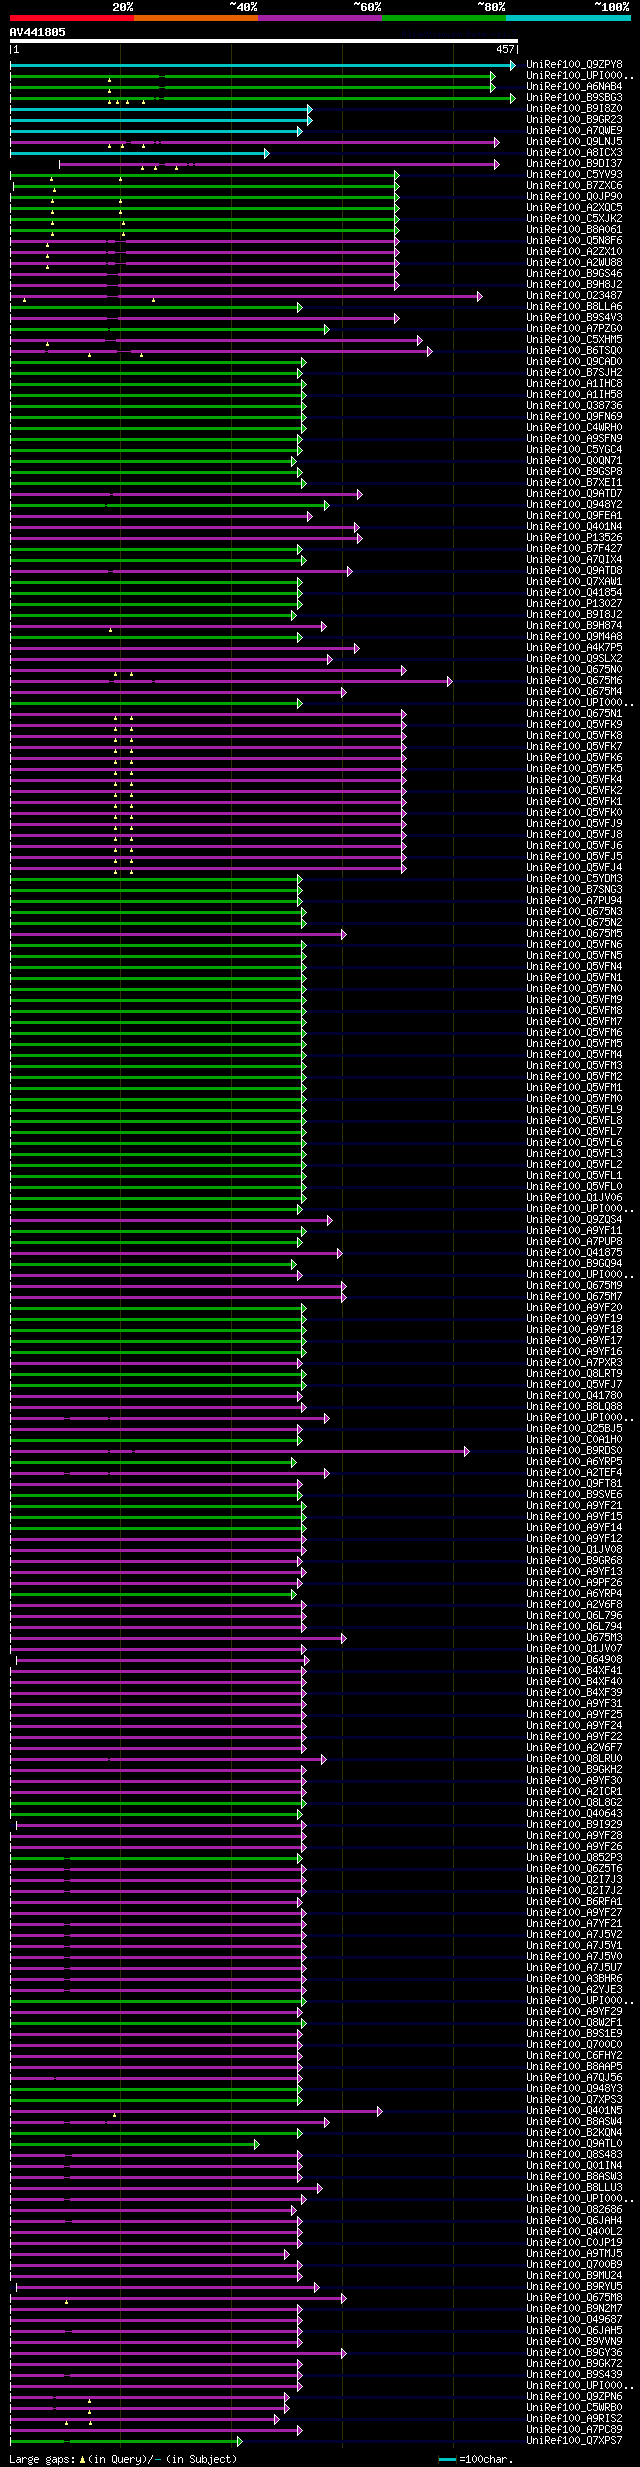Select the UniRef100_B7SNG3 label
640x2467 pixels.
(x=574, y=890)
